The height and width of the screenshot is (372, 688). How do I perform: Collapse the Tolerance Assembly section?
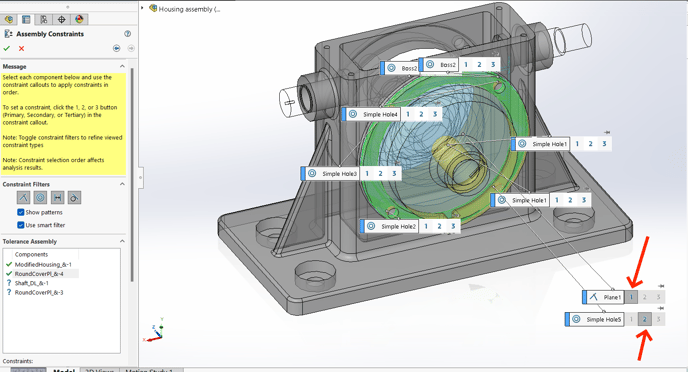click(x=122, y=241)
